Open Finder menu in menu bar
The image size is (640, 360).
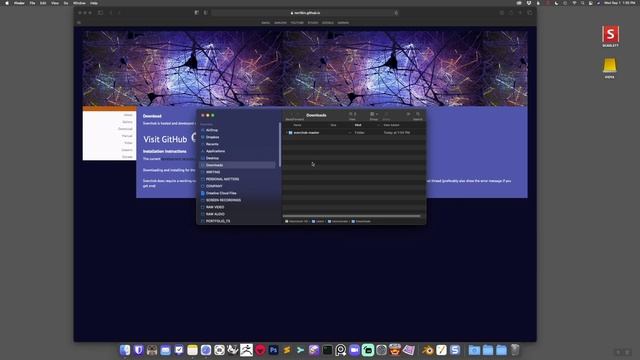pyautogui.click(x=19, y=3)
